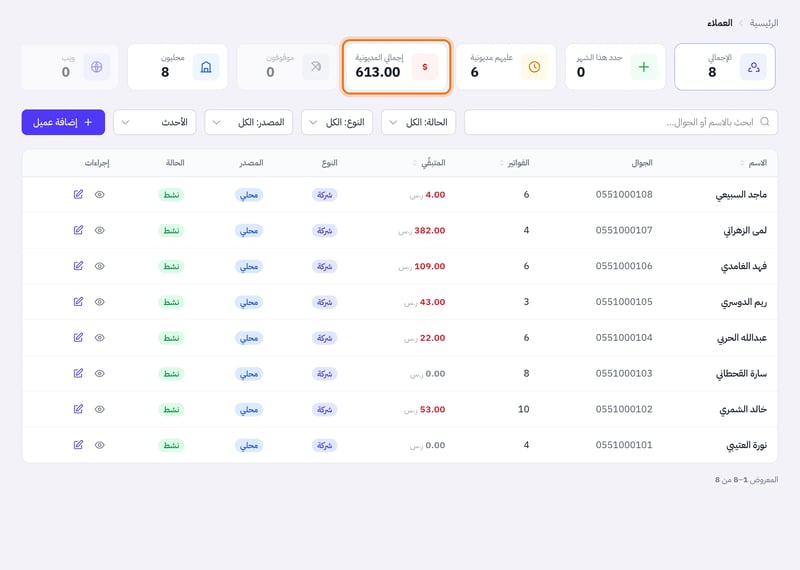
Task: Click phone number 0551000102
Action: (x=624, y=409)
